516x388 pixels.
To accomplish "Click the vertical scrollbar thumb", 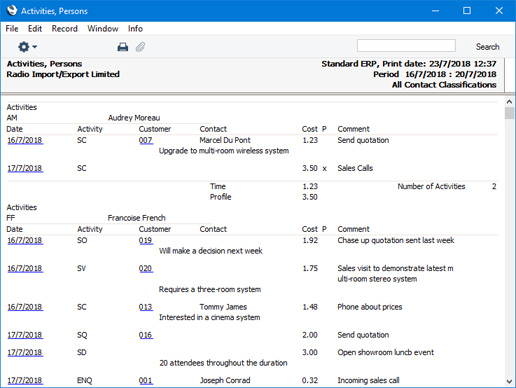I will pos(509,113).
